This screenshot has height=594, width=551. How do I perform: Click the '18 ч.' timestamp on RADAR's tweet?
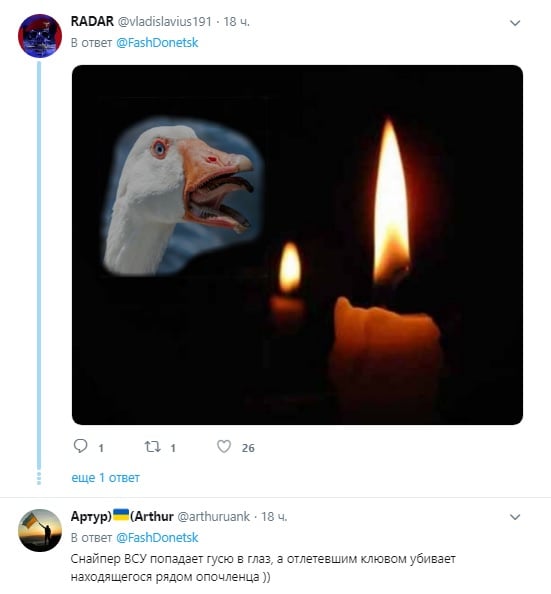point(236,22)
